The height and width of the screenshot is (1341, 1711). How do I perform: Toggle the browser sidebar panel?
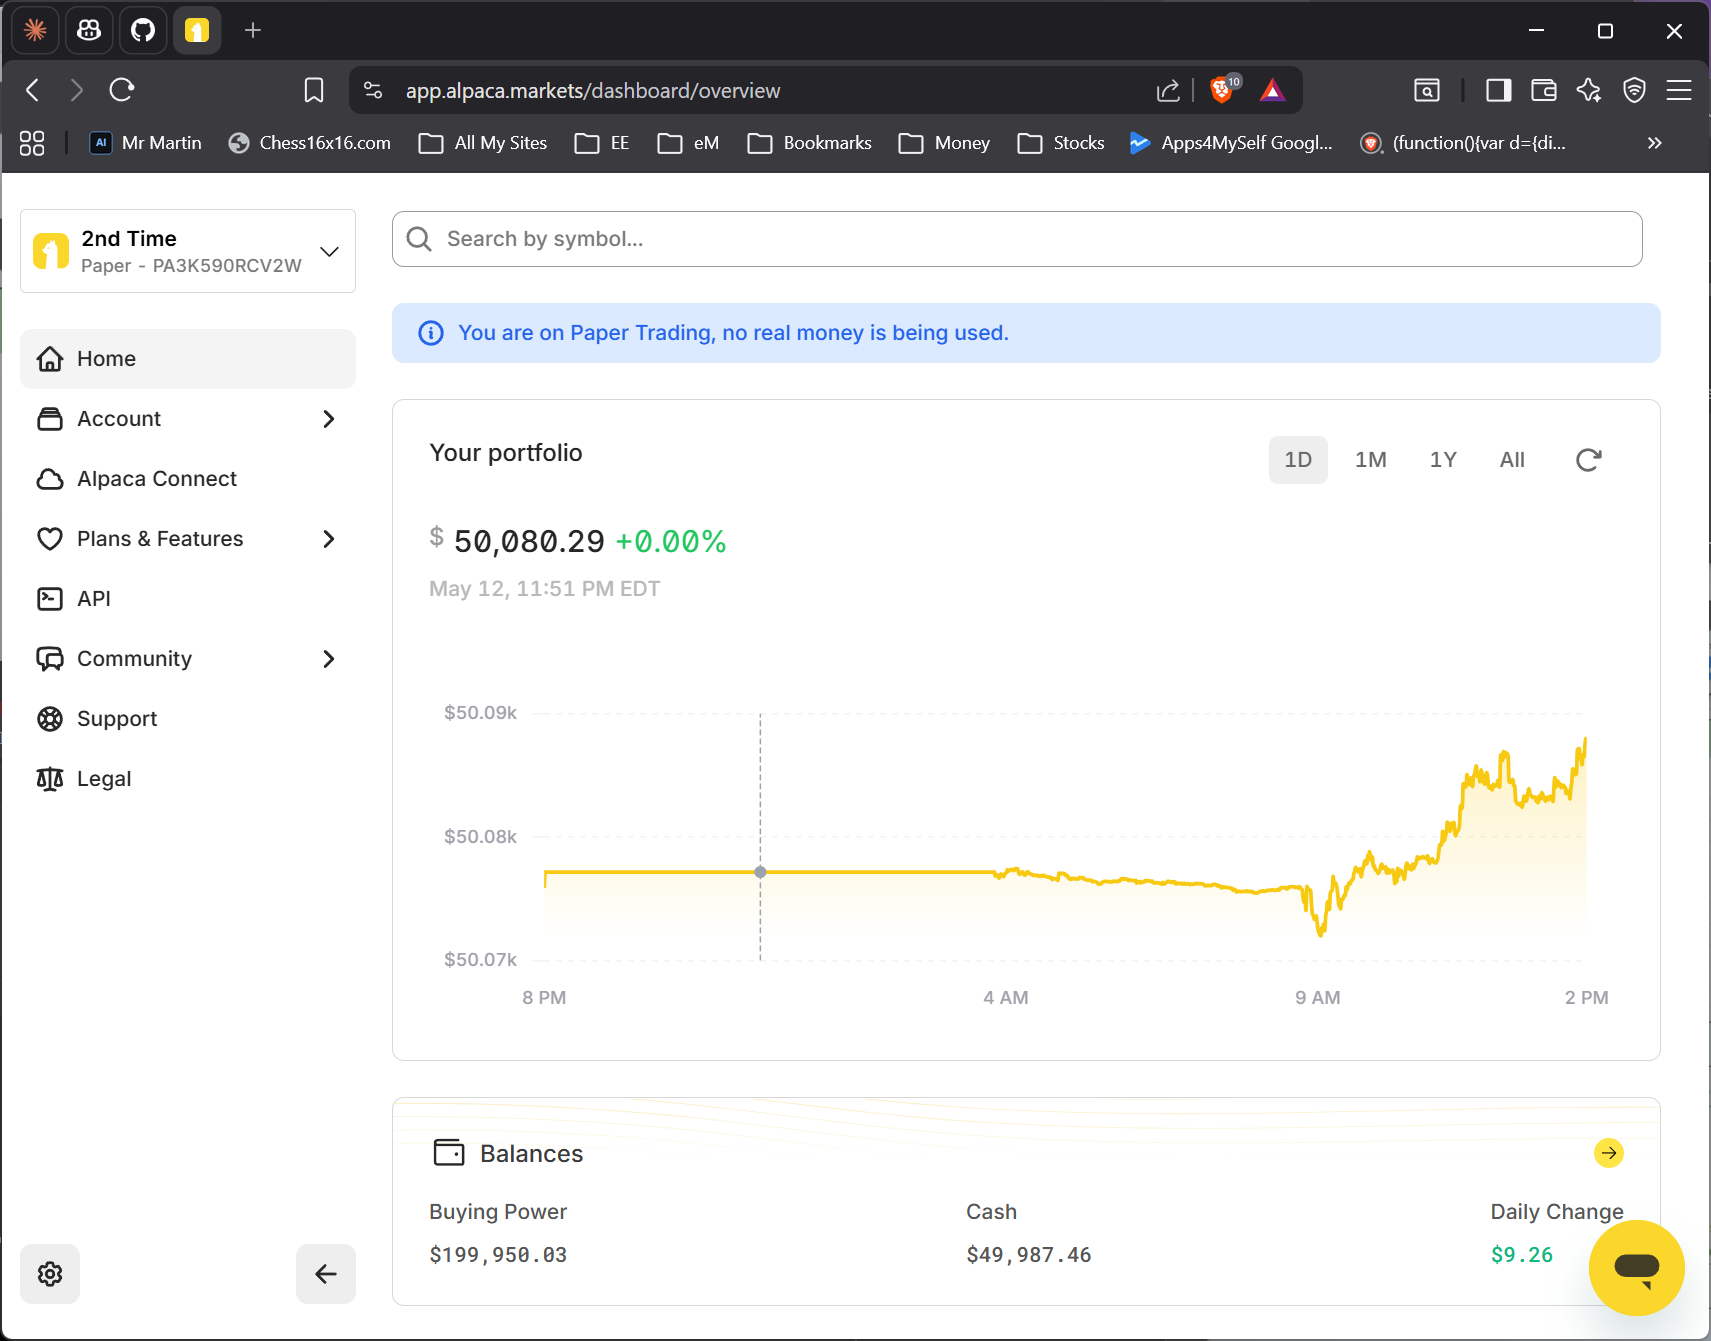[x=1498, y=90]
